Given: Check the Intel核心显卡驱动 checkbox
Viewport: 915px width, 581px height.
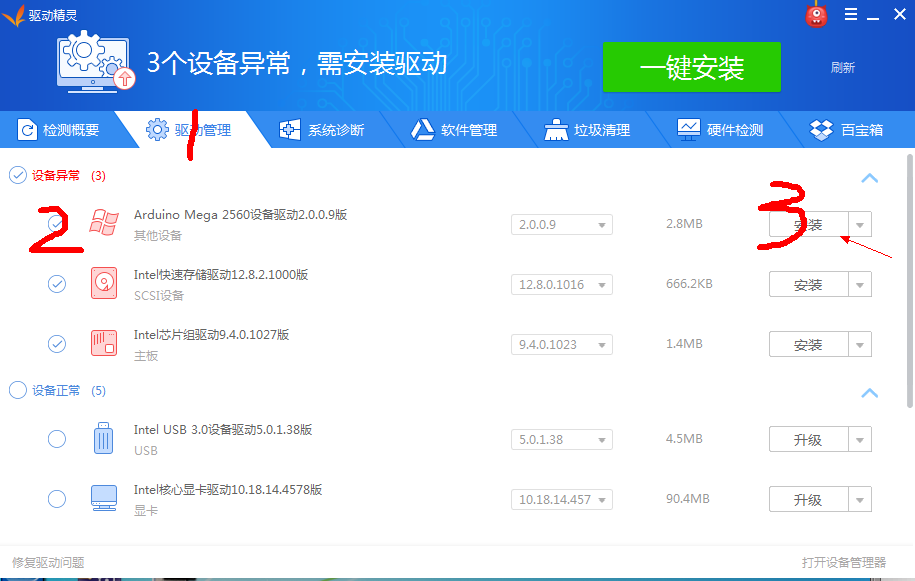Looking at the screenshot, I should [x=57, y=499].
